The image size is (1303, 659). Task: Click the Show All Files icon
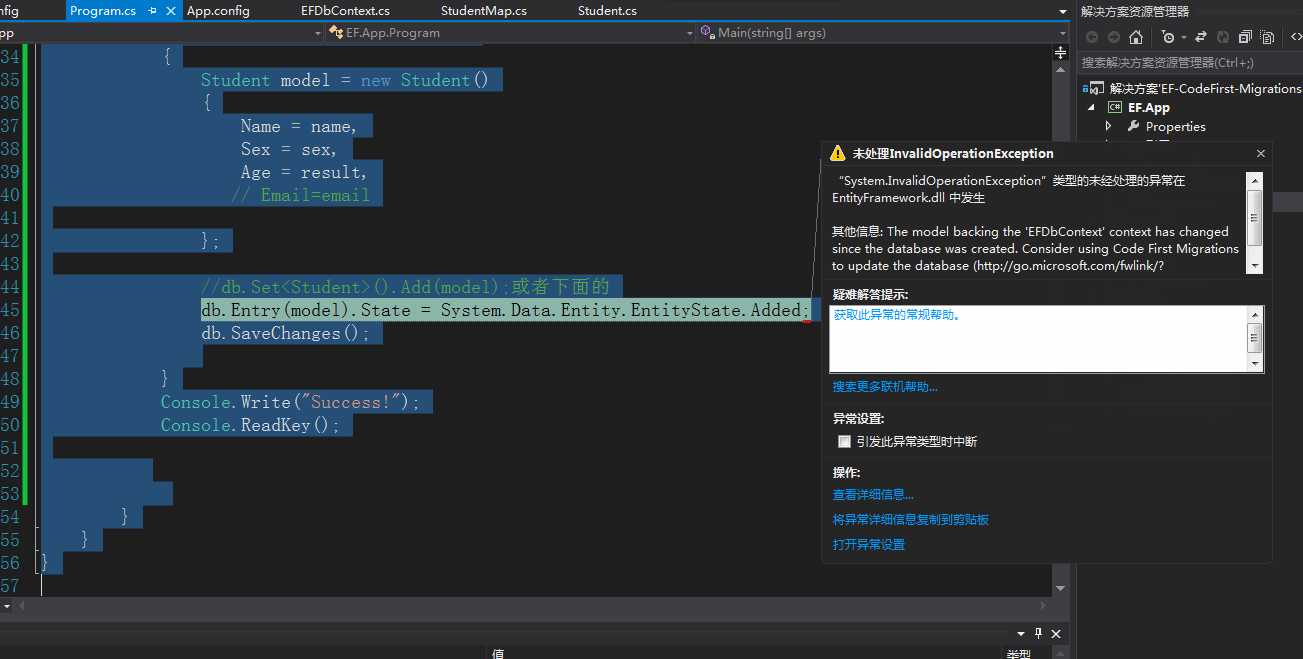coord(1267,37)
